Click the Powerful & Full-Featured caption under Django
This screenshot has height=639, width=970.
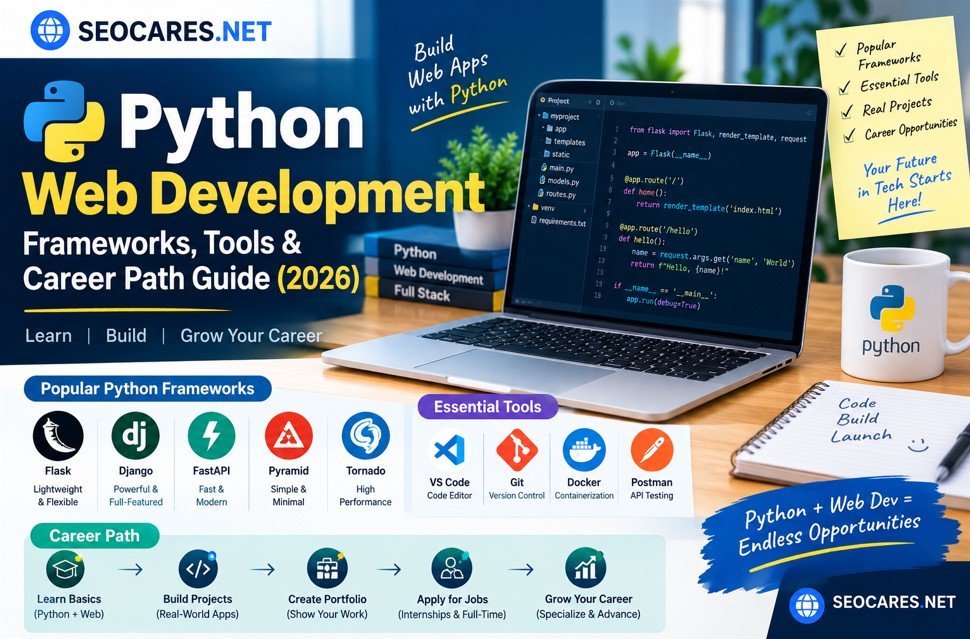135,495
